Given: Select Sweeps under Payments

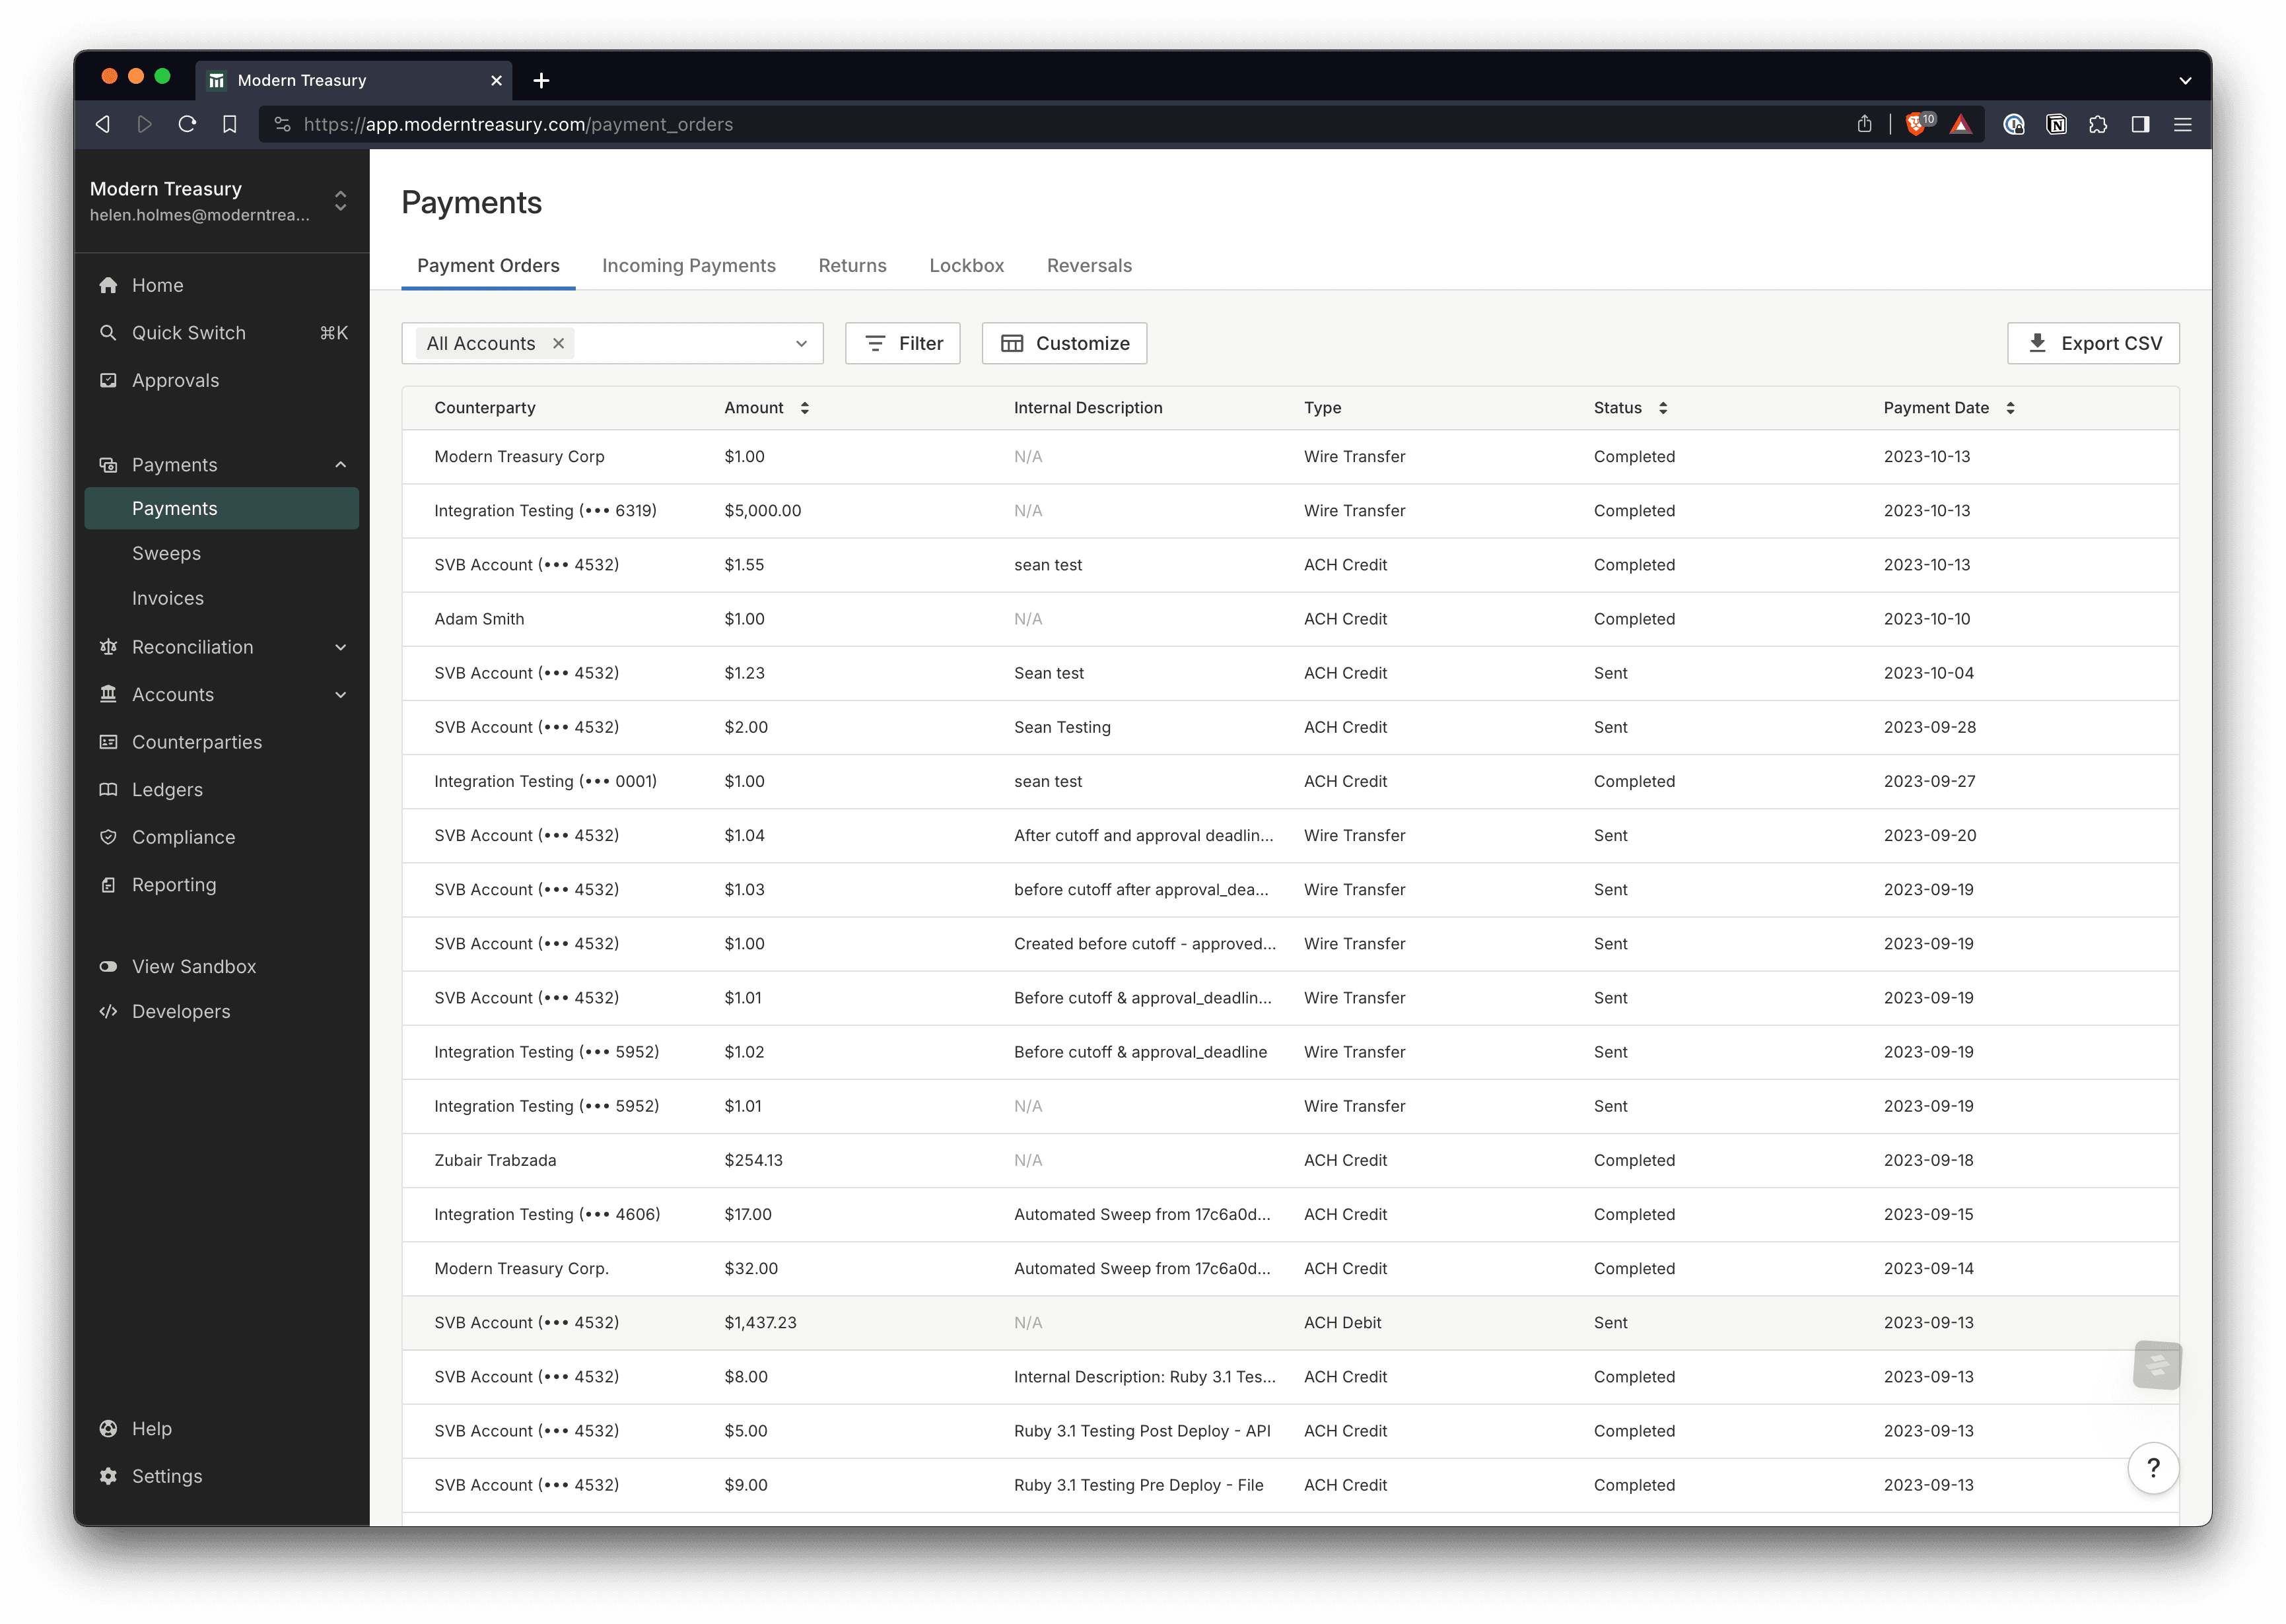Looking at the screenshot, I should (x=222, y=553).
